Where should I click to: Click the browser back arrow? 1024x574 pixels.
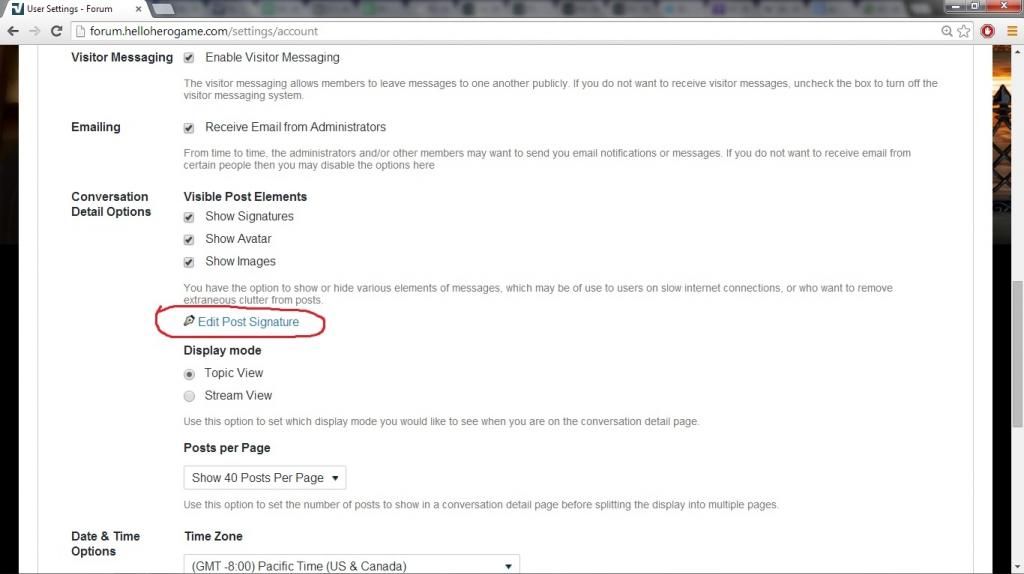[x=13, y=31]
